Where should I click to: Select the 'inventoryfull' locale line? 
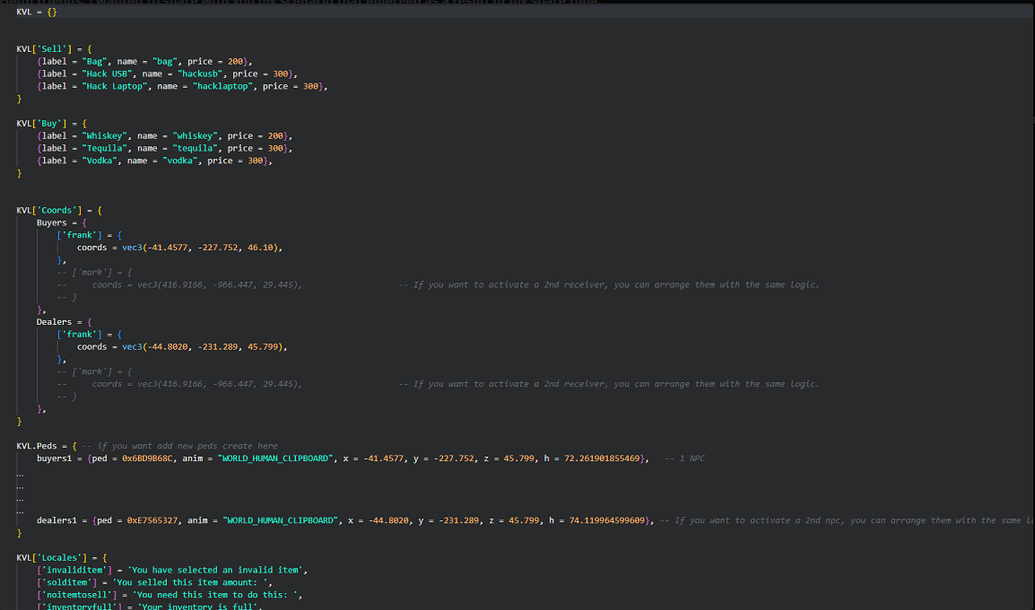(x=100, y=606)
